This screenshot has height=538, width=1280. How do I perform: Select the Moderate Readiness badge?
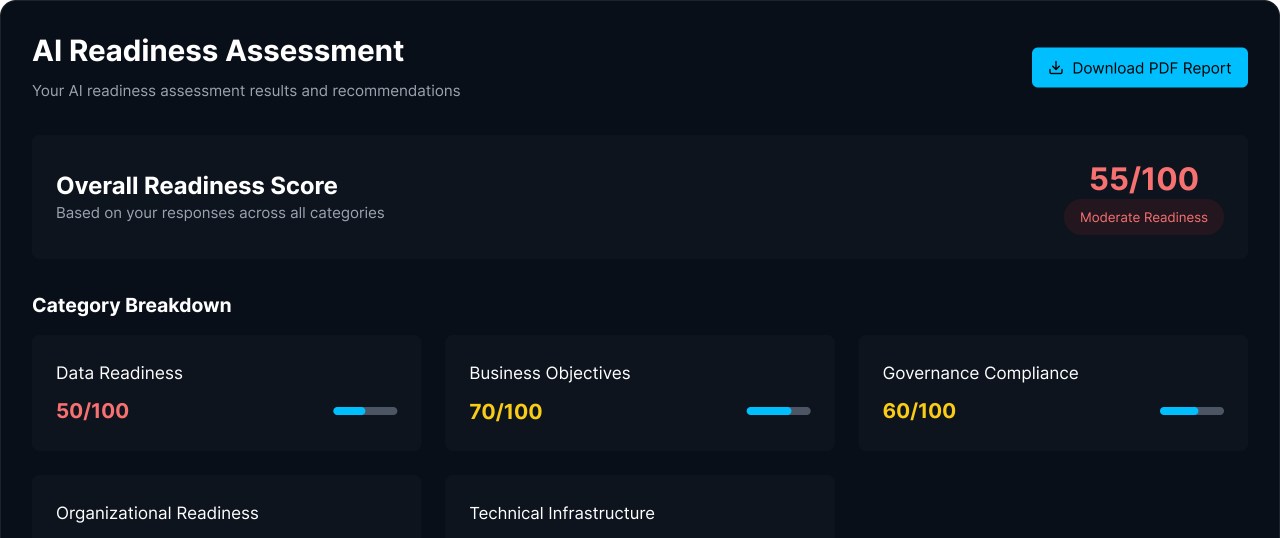tap(1144, 217)
